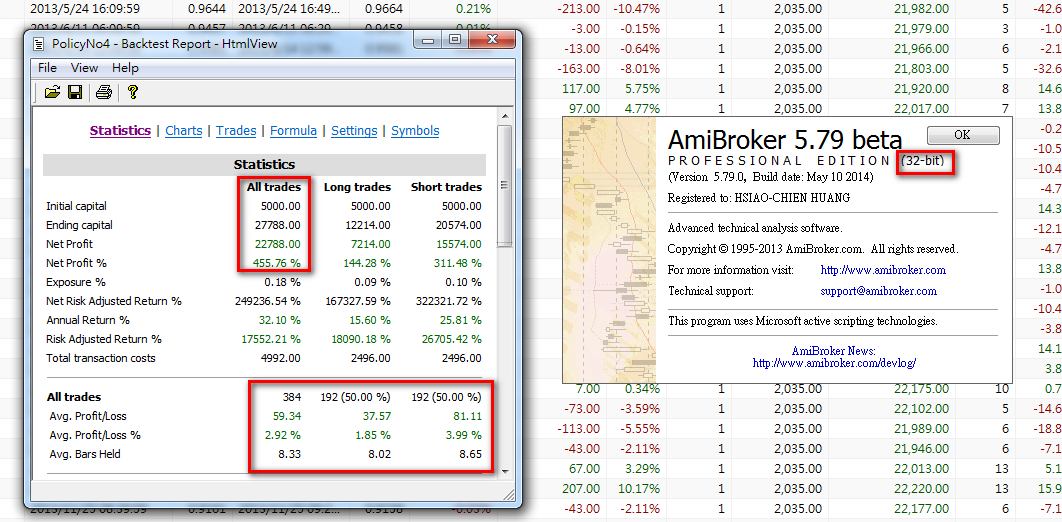Open the Settings section link
Viewport: 1062px width, 522px height.
coord(354,131)
